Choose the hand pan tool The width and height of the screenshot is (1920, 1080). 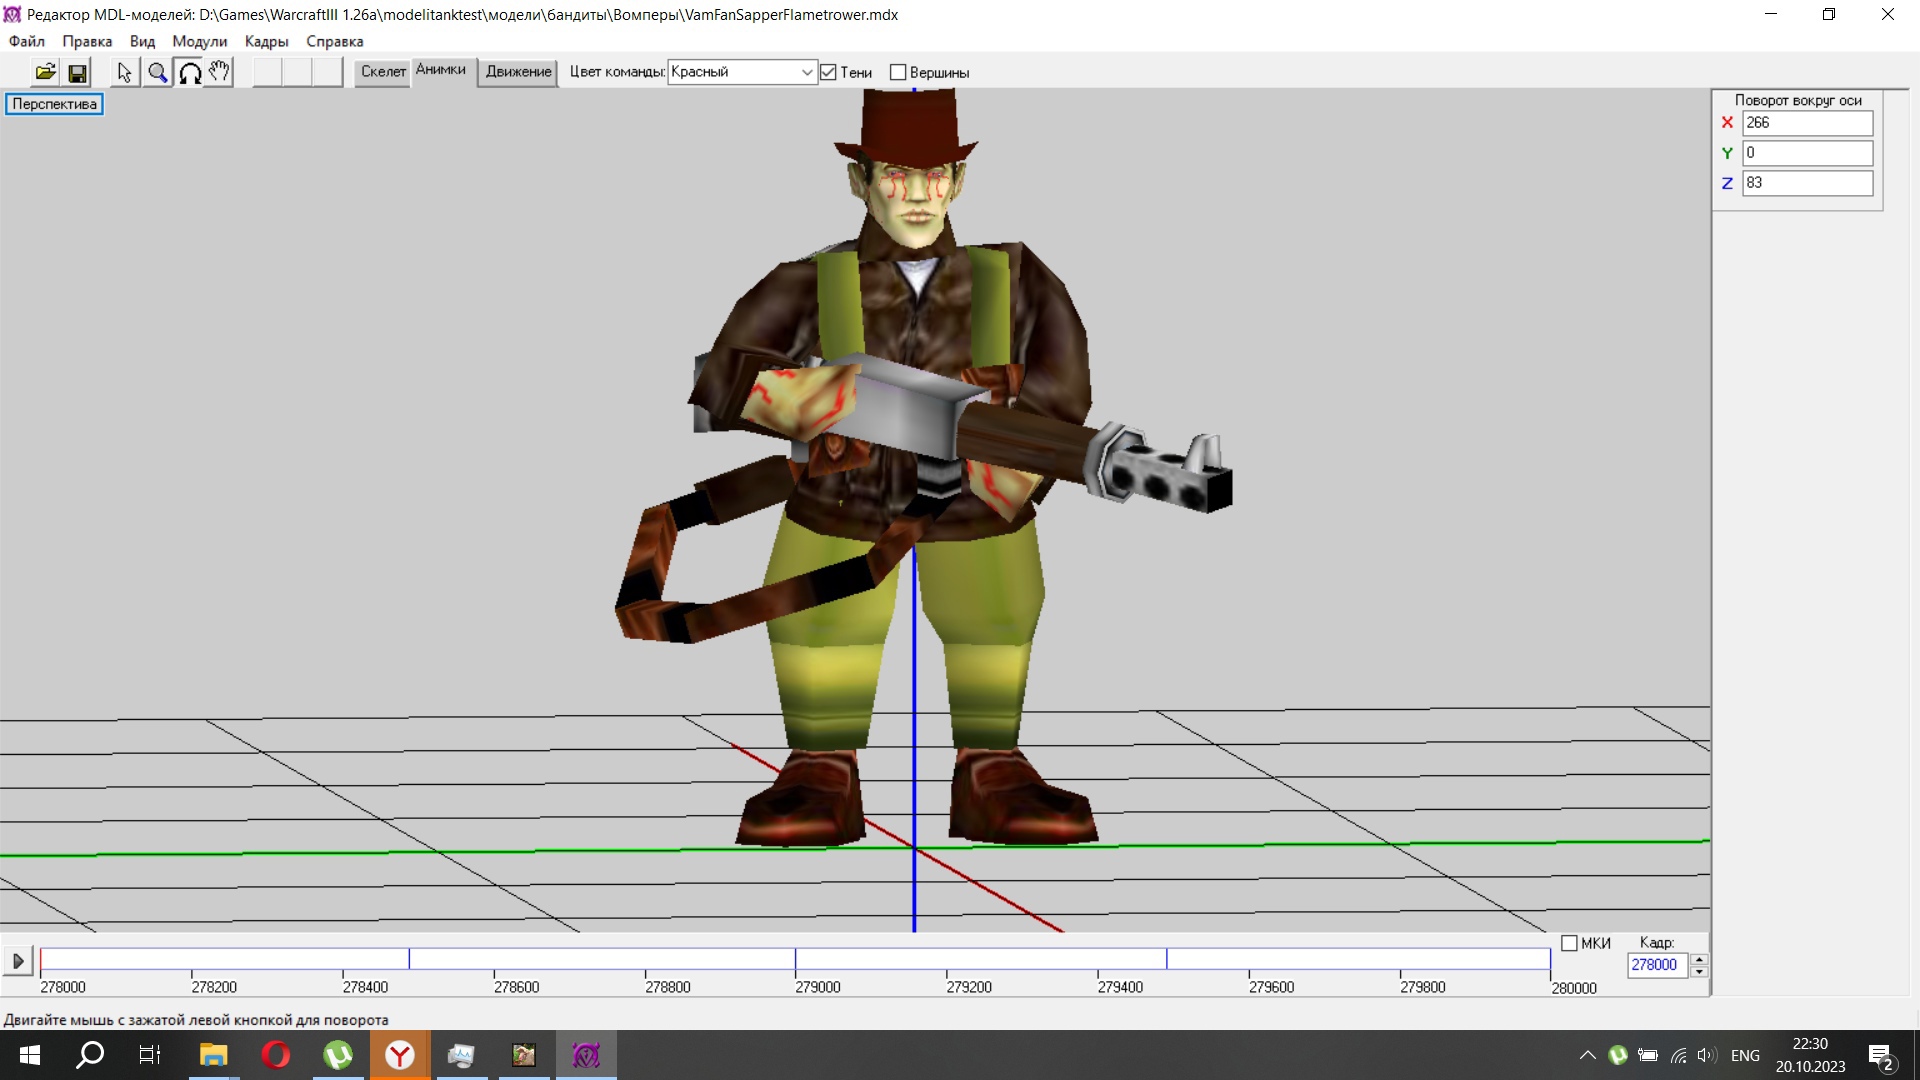pyautogui.click(x=219, y=72)
